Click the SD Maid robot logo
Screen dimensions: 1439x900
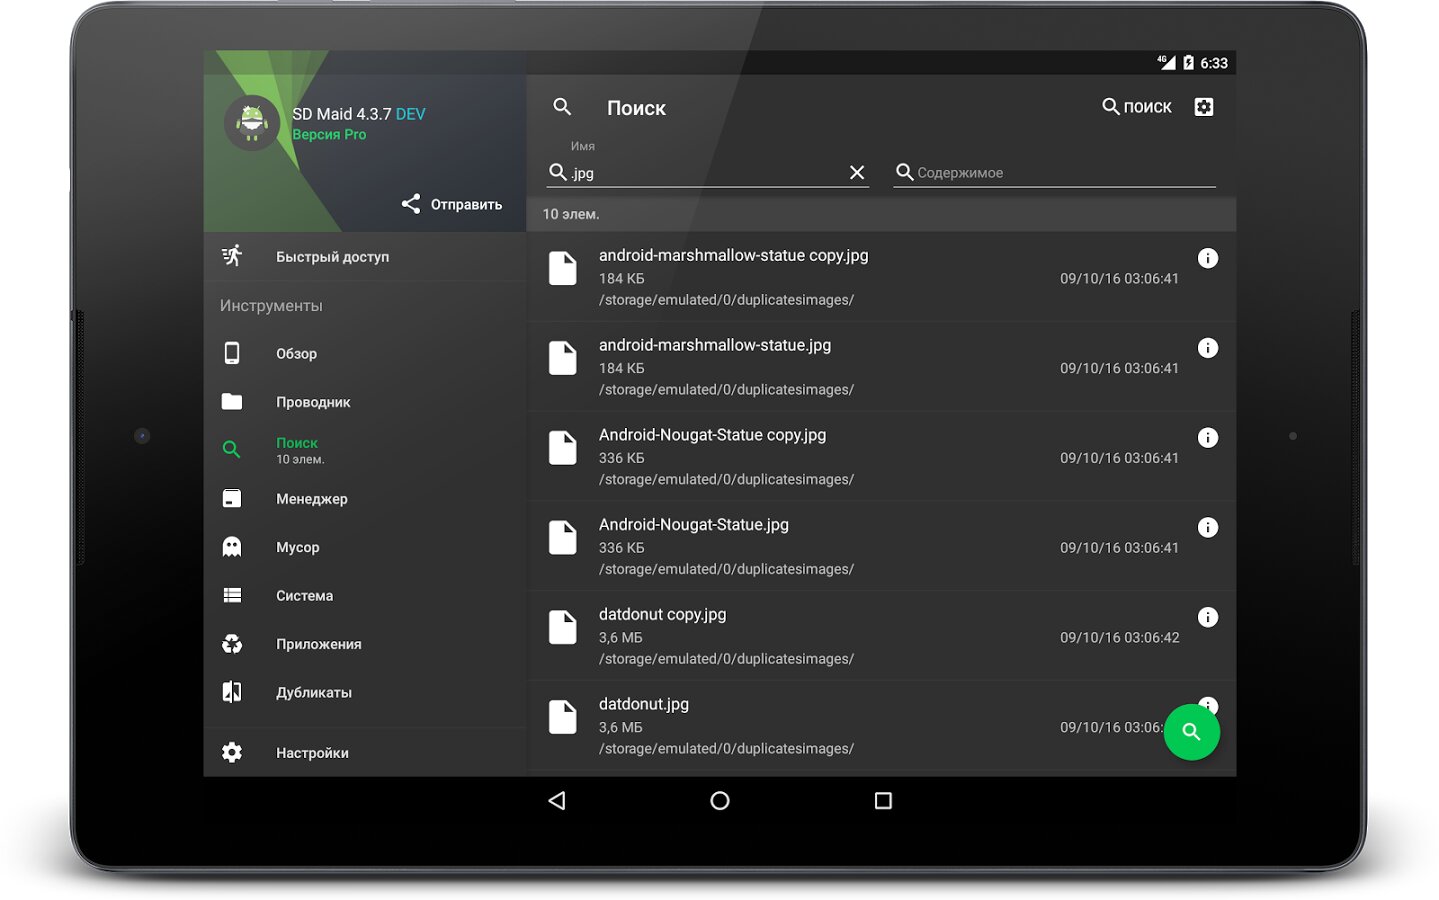(252, 123)
